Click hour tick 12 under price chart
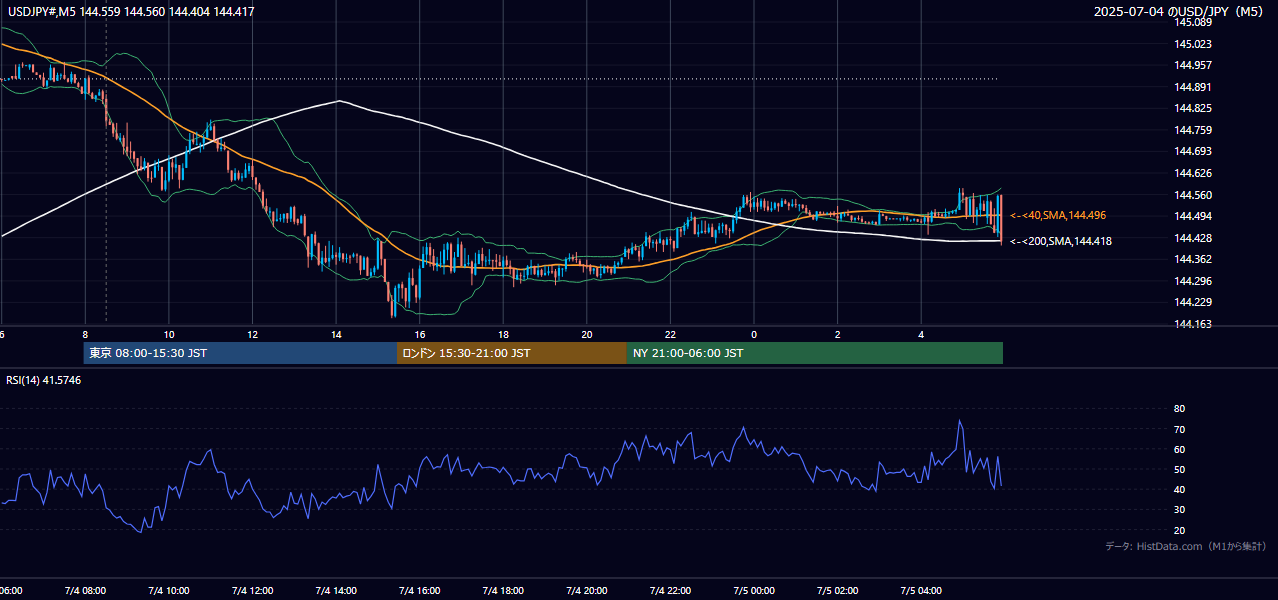Image resolution: width=1278 pixels, height=600 pixels. pyautogui.click(x=253, y=334)
